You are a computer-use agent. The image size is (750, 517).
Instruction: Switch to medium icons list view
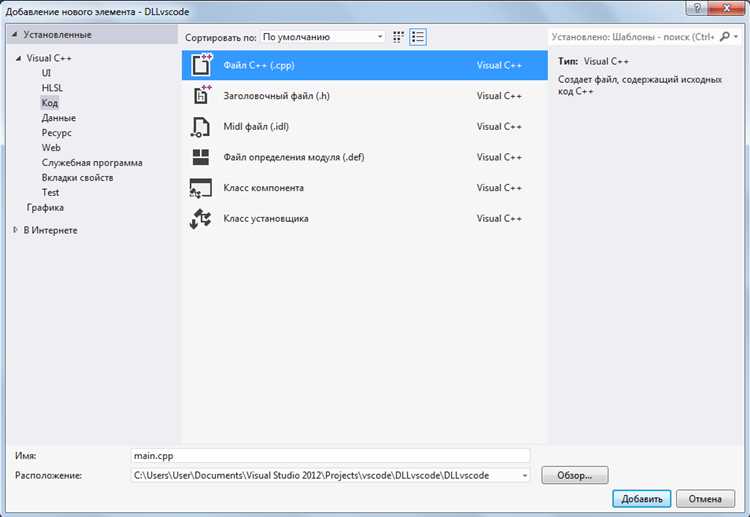click(418, 37)
